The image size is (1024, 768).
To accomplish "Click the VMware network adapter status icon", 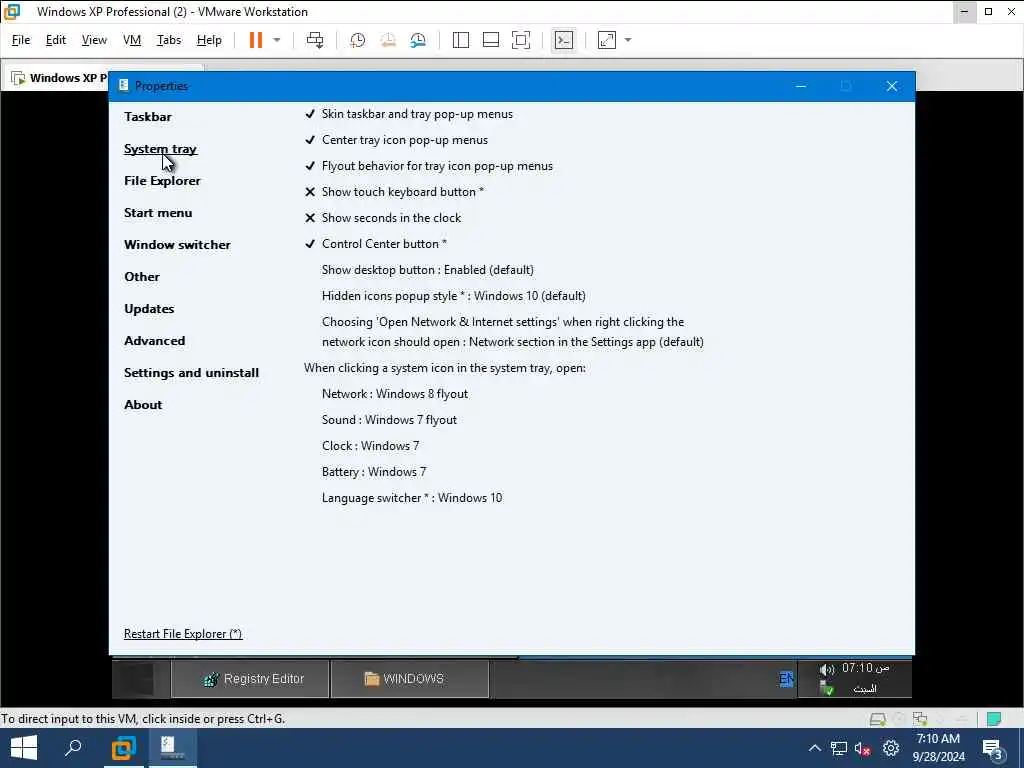I will coord(920,719).
